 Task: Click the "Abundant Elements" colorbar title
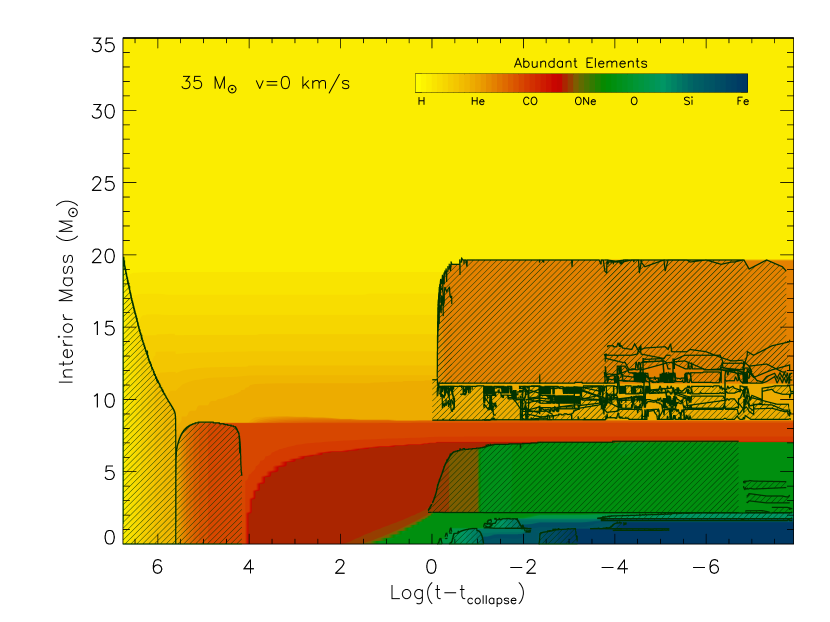pyautogui.click(x=580, y=63)
